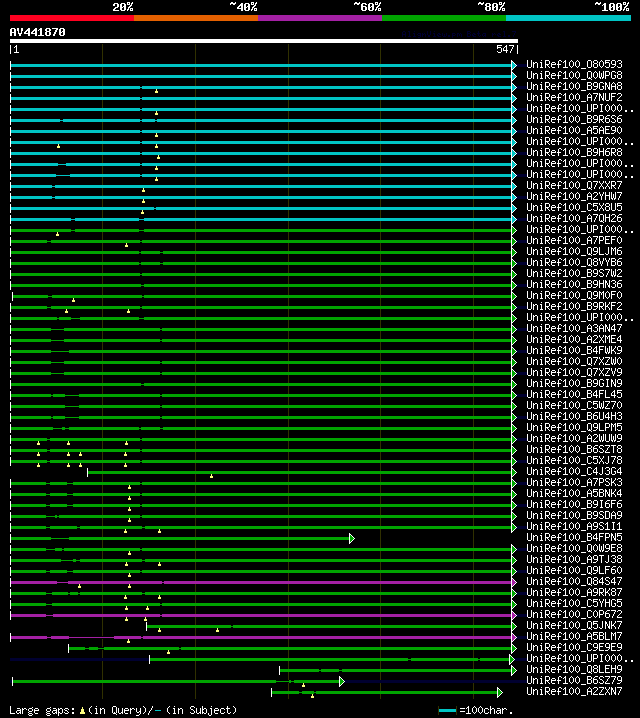The height and width of the screenshot is (718, 640).
Task: Open the UniRef100_A9S1I1 hit
Action: [x=574, y=526]
